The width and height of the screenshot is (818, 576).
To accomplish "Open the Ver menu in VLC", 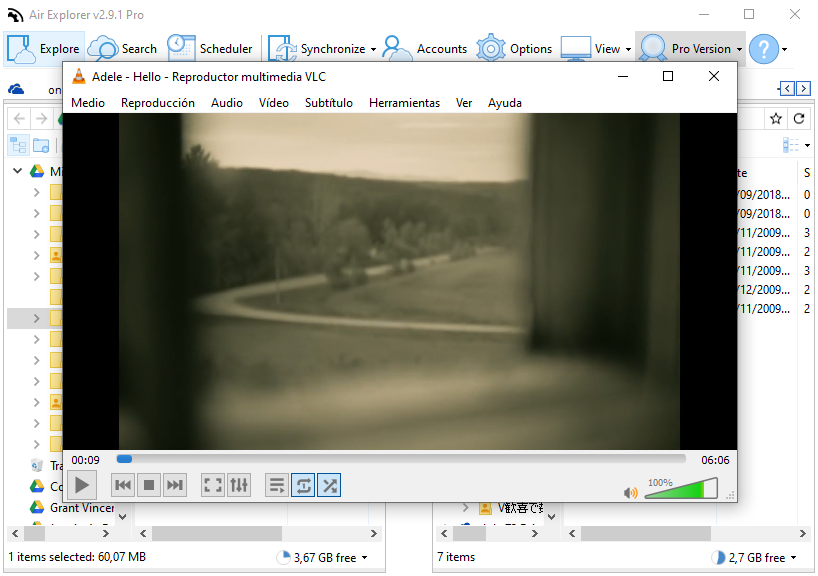I will (464, 103).
